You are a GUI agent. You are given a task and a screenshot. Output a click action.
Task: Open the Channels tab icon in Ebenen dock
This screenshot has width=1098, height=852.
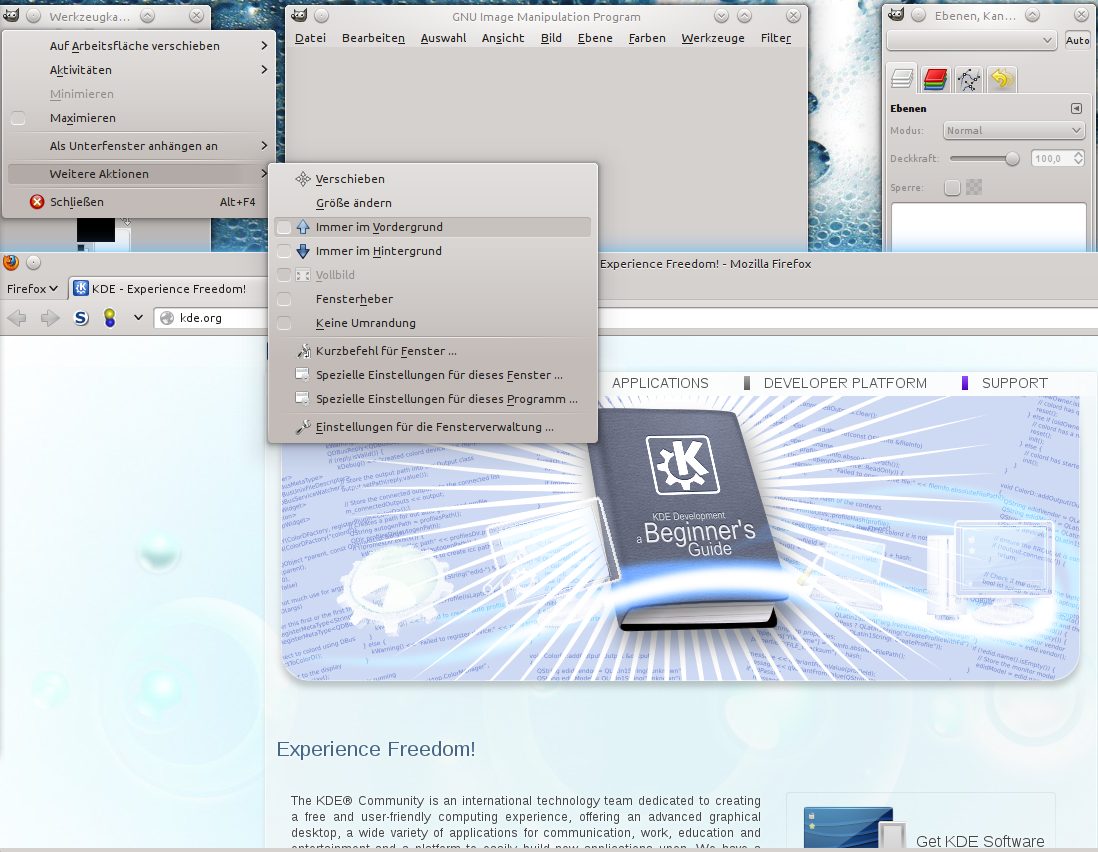(x=935, y=79)
